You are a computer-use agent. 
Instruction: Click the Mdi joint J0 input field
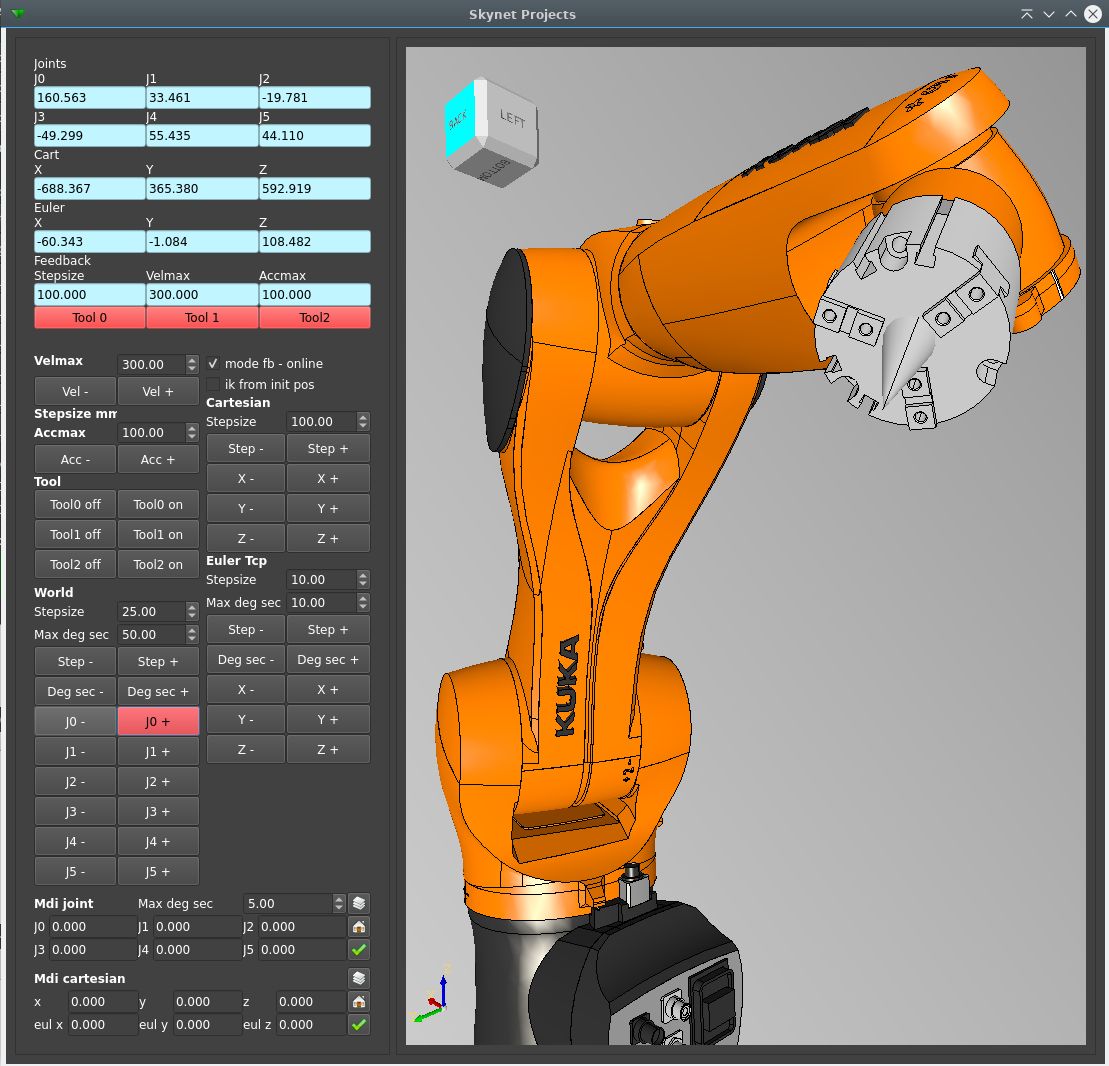92,927
